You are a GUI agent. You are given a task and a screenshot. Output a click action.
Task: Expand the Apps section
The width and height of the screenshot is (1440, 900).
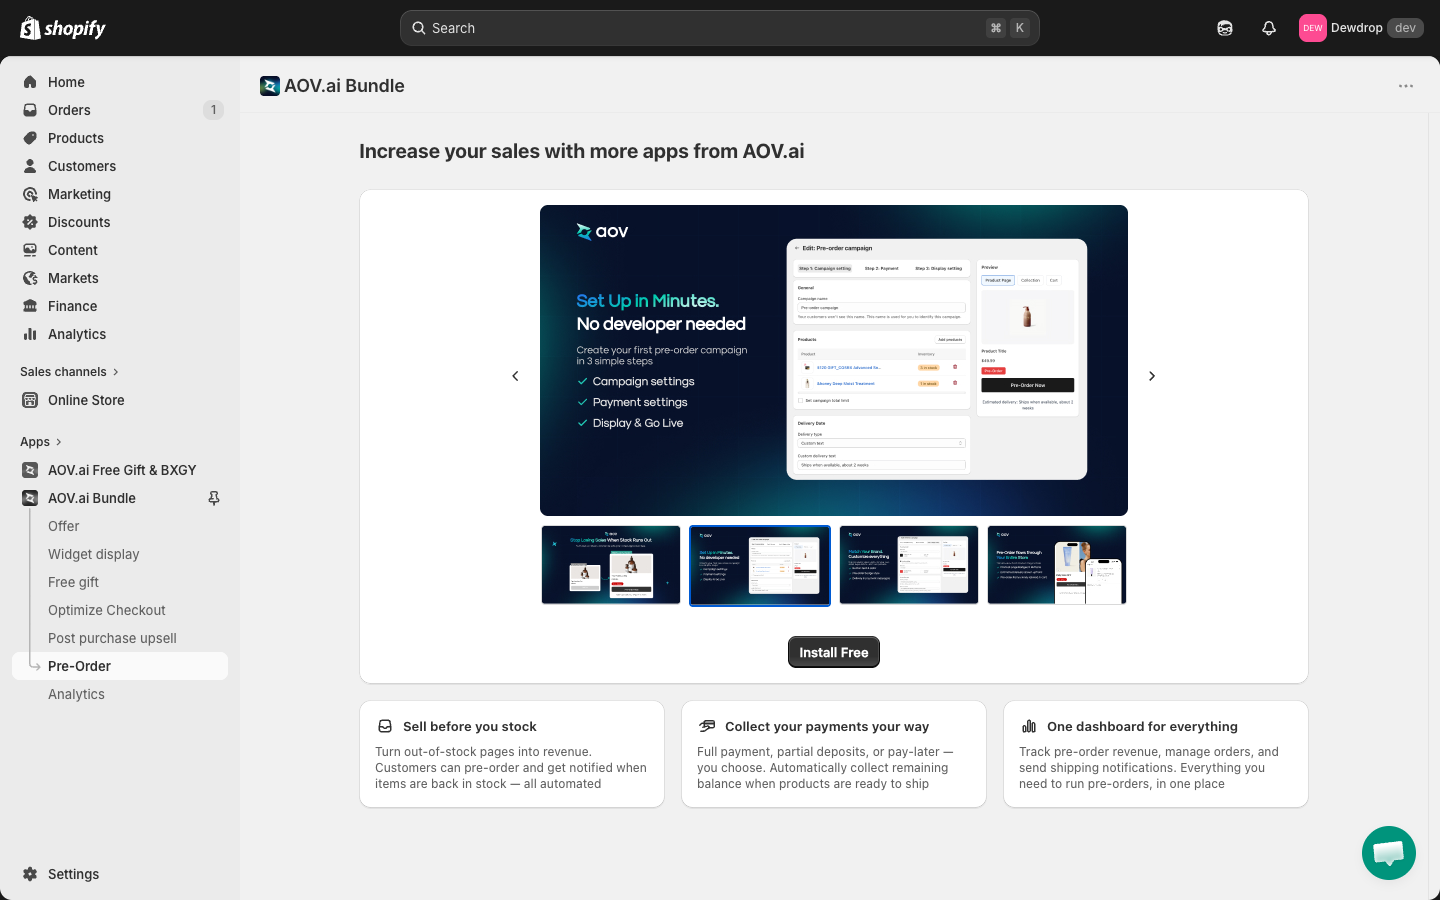click(x=41, y=442)
